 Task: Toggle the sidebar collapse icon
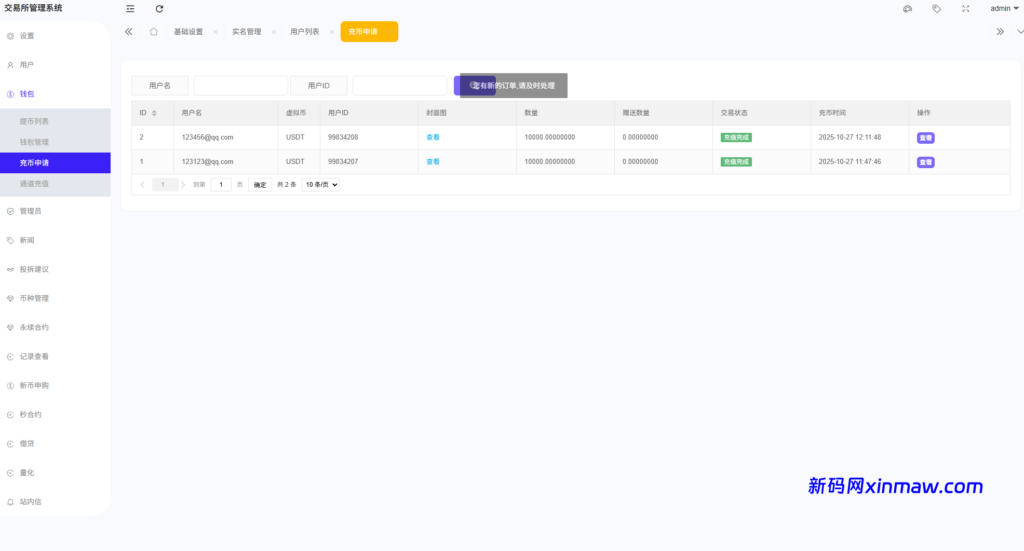(x=130, y=9)
